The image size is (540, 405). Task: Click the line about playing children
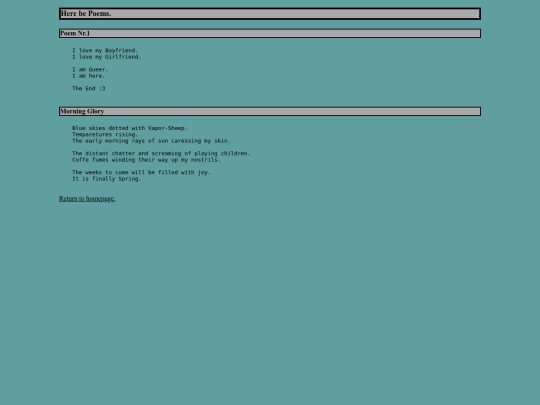(161, 153)
